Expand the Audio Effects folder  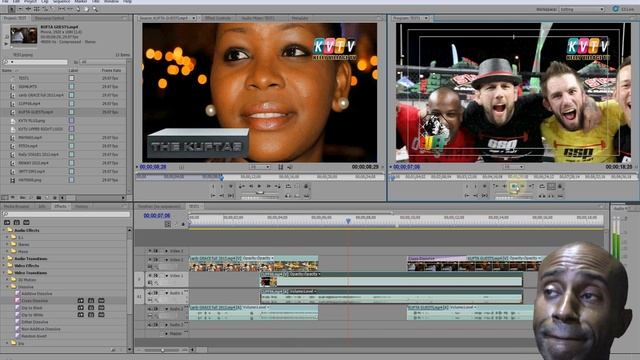point(4,230)
